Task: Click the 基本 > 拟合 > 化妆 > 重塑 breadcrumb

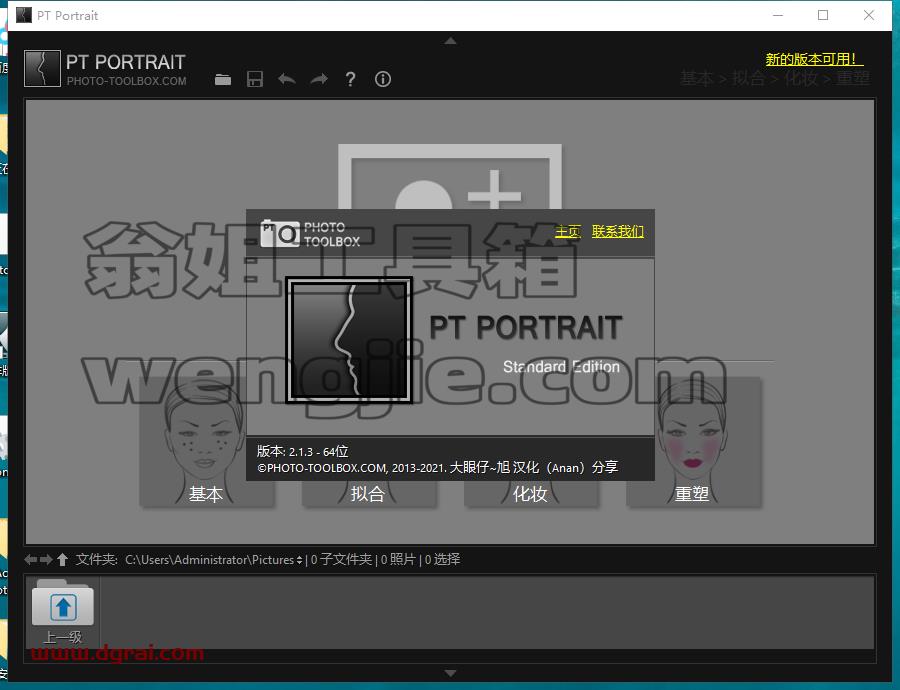Action: 775,78
